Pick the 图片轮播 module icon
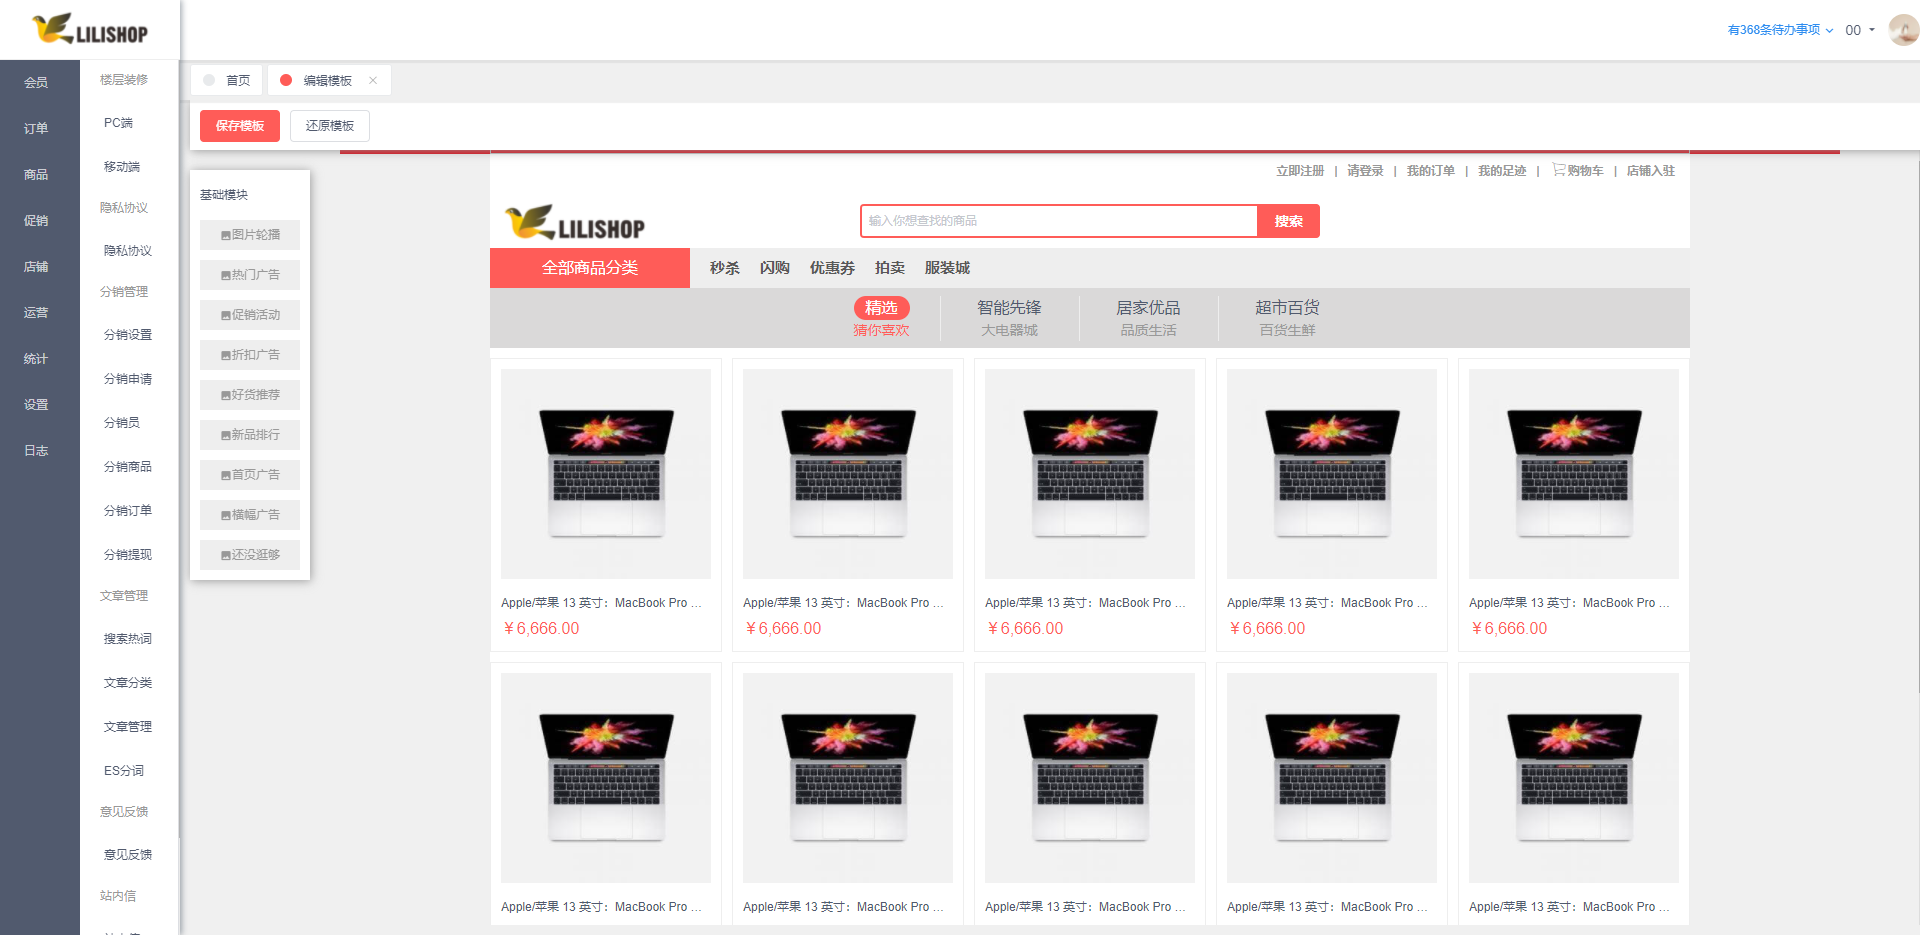 pyautogui.click(x=226, y=235)
